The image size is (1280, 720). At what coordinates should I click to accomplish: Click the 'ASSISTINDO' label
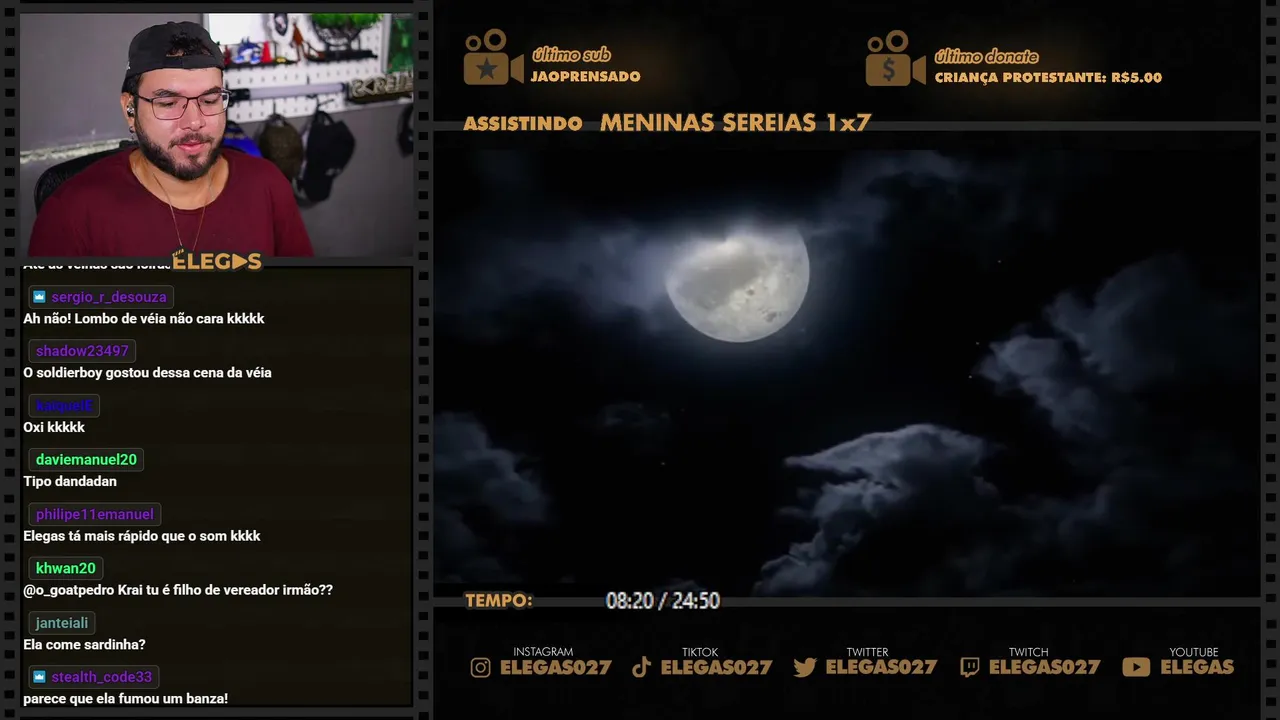coord(523,124)
